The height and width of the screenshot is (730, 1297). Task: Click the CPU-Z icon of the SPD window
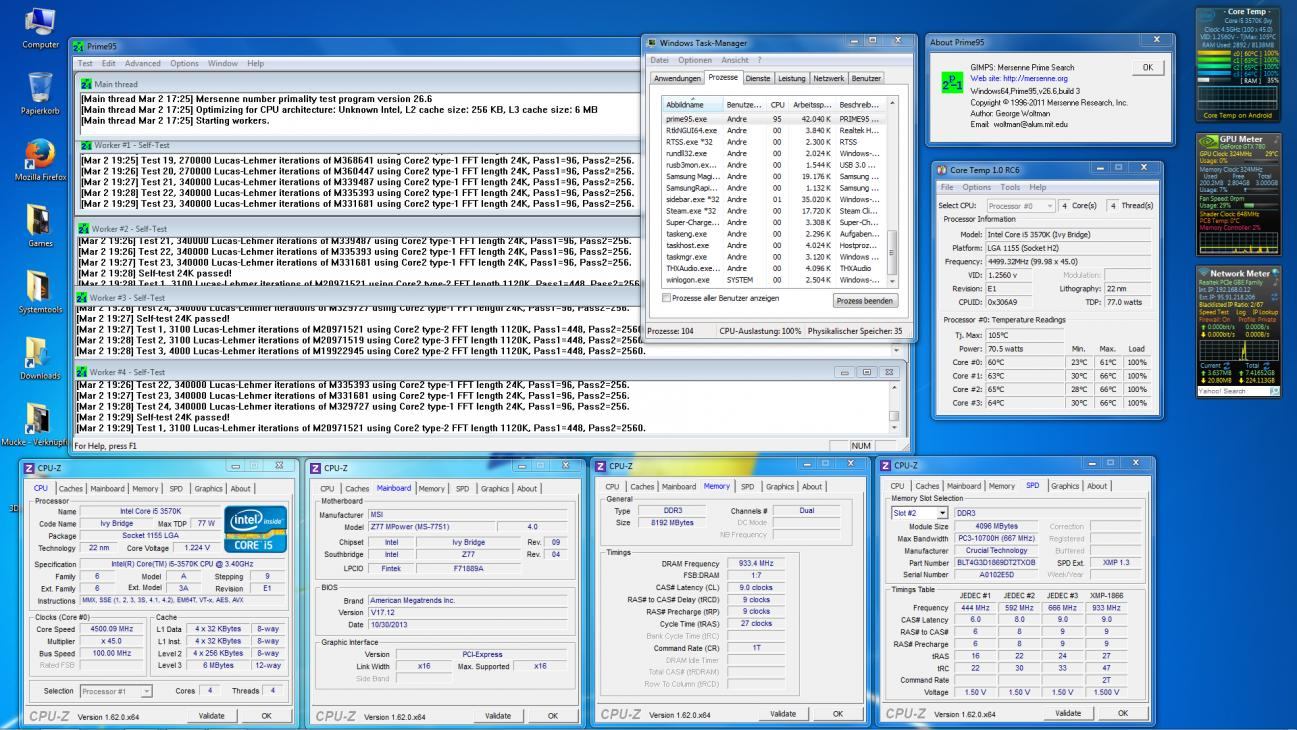tap(886, 465)
